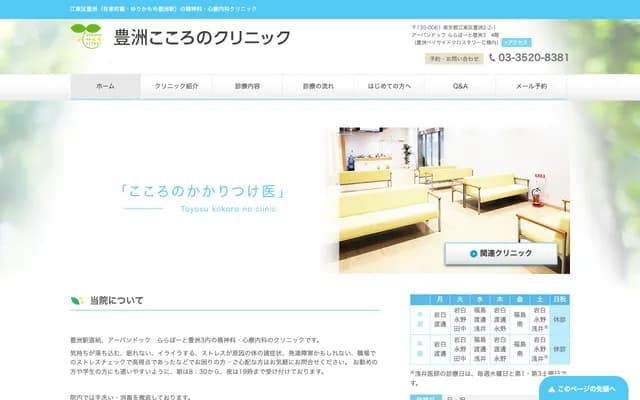Screen dimensions: 640x400
Task: Click the arrow icon on 関連クリニック
Action: pyautogui.click(x=458, y=253)
